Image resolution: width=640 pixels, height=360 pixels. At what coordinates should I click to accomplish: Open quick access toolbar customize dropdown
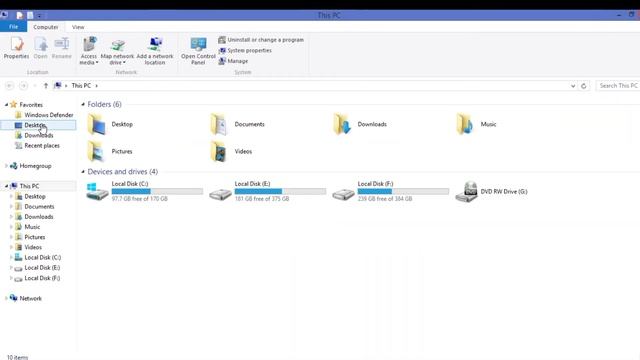coord(39,16)
